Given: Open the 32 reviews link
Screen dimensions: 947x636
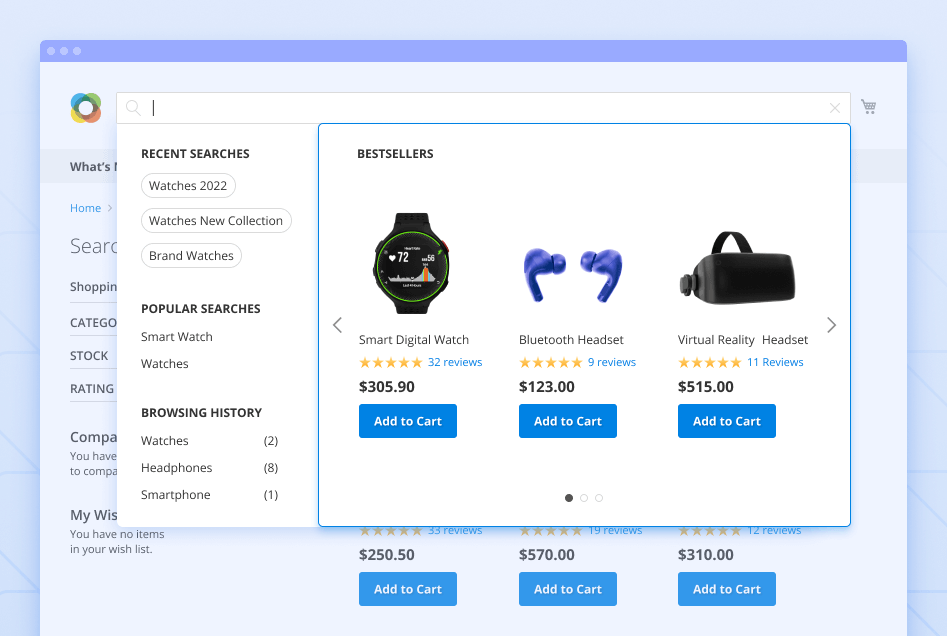Looking at the screenshot, I should (455, 362).
